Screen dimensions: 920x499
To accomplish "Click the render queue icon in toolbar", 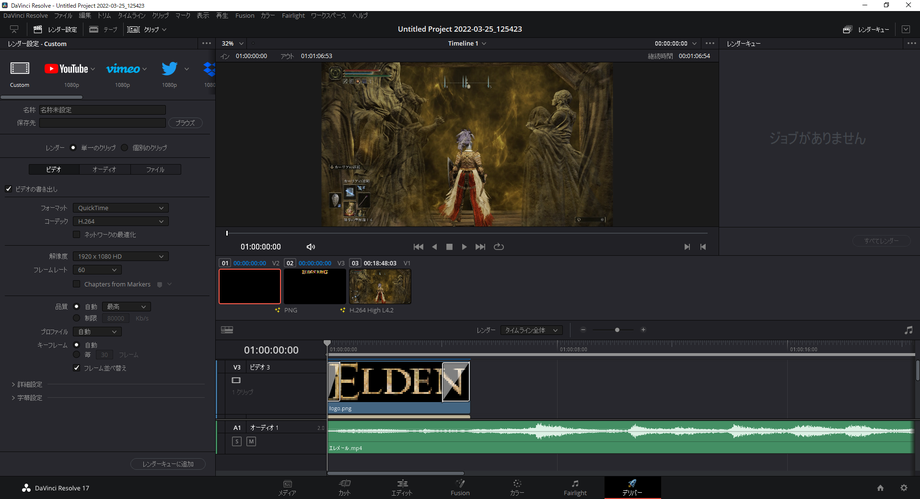I will coord(847,29).
